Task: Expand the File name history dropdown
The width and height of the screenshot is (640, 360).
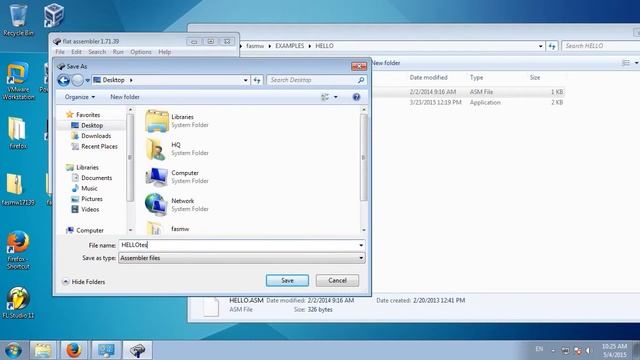Action: click(x=361, y=245)
